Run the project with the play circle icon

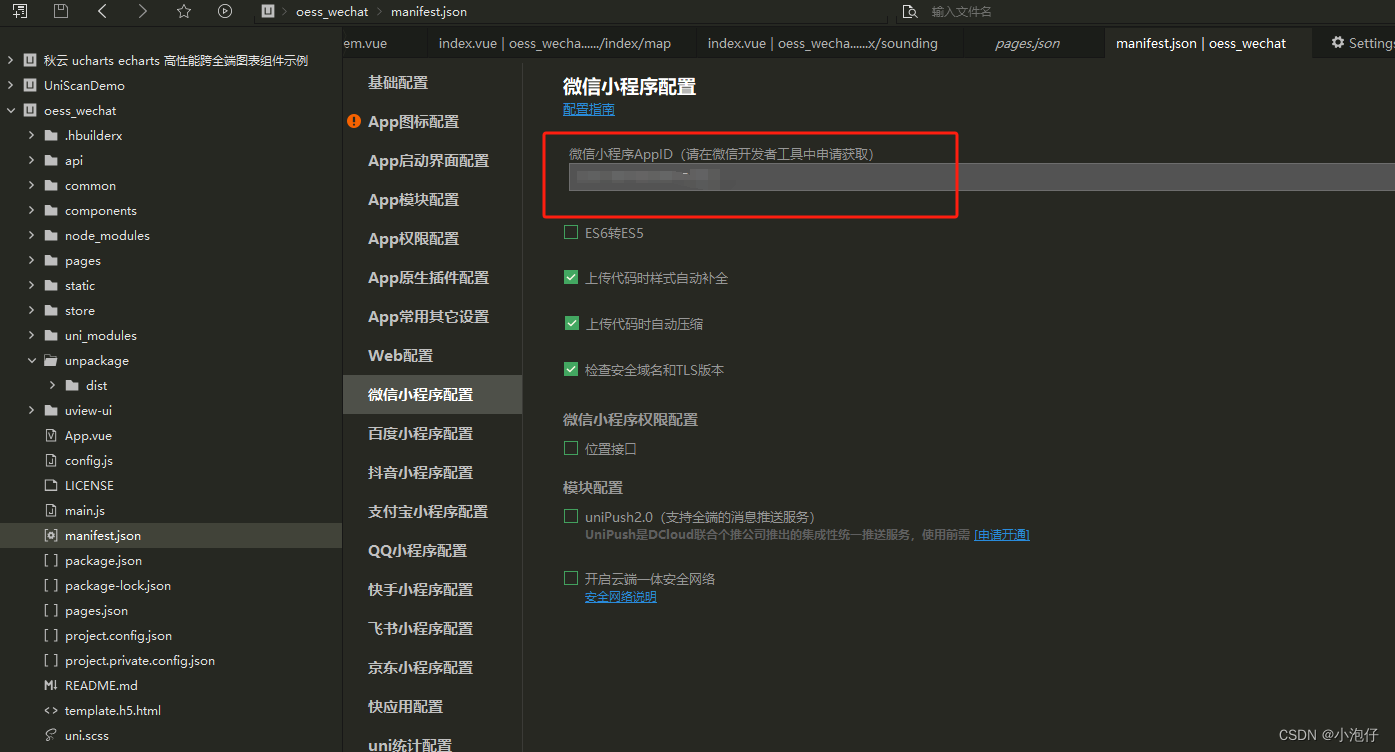[x=224, y=11]
